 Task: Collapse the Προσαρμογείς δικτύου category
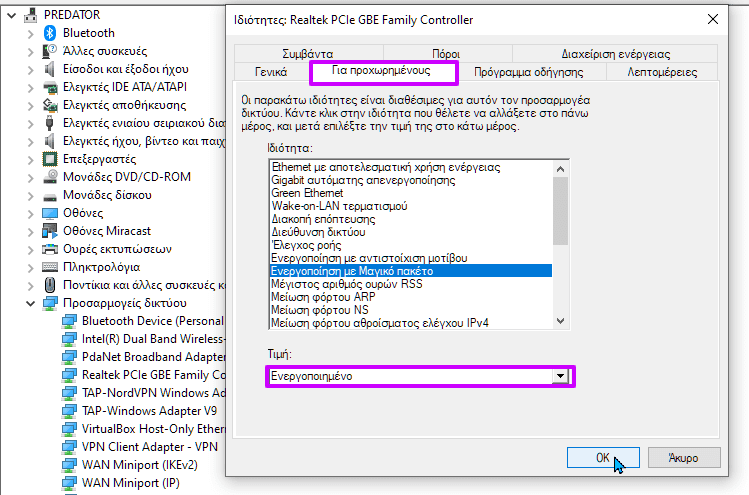31,303
